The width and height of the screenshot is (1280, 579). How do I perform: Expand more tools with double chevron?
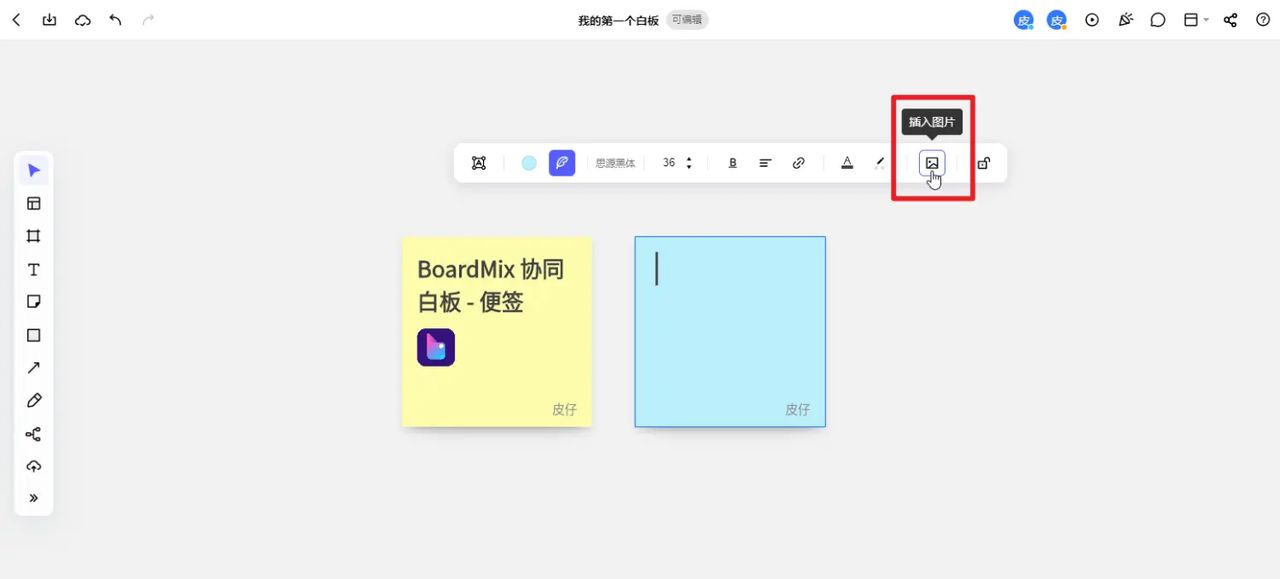click(x=34, y=498)
